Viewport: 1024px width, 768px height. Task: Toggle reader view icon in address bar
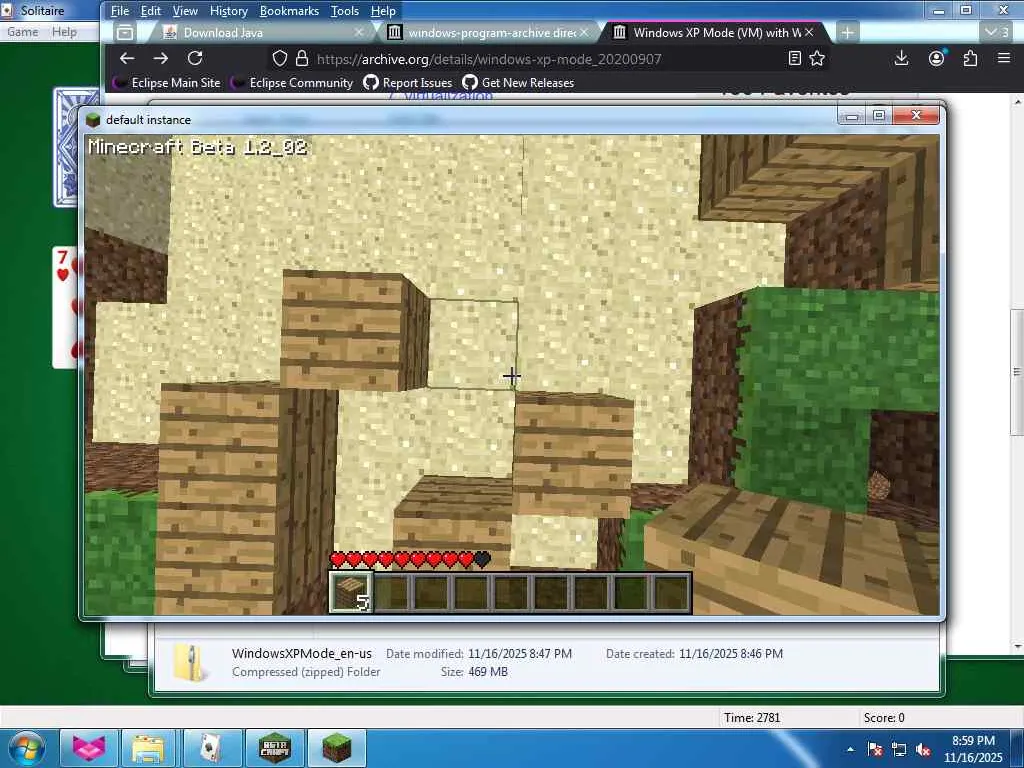pos(795,59)
